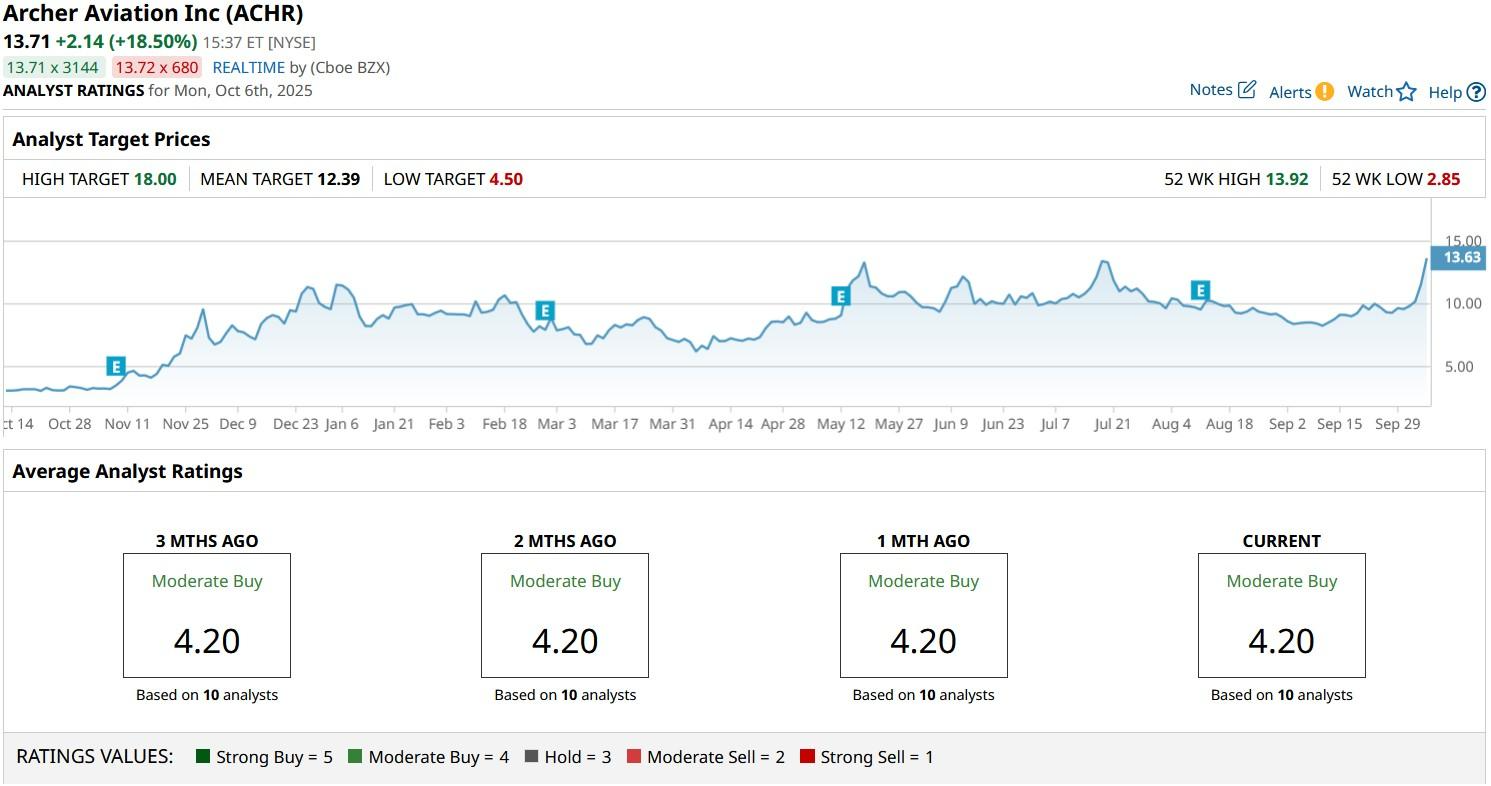Image resolution: width=1491 pixels, height=786 pixels.
Task: Click the Average Analyst Ratings heading
Action: pos(127,471)
